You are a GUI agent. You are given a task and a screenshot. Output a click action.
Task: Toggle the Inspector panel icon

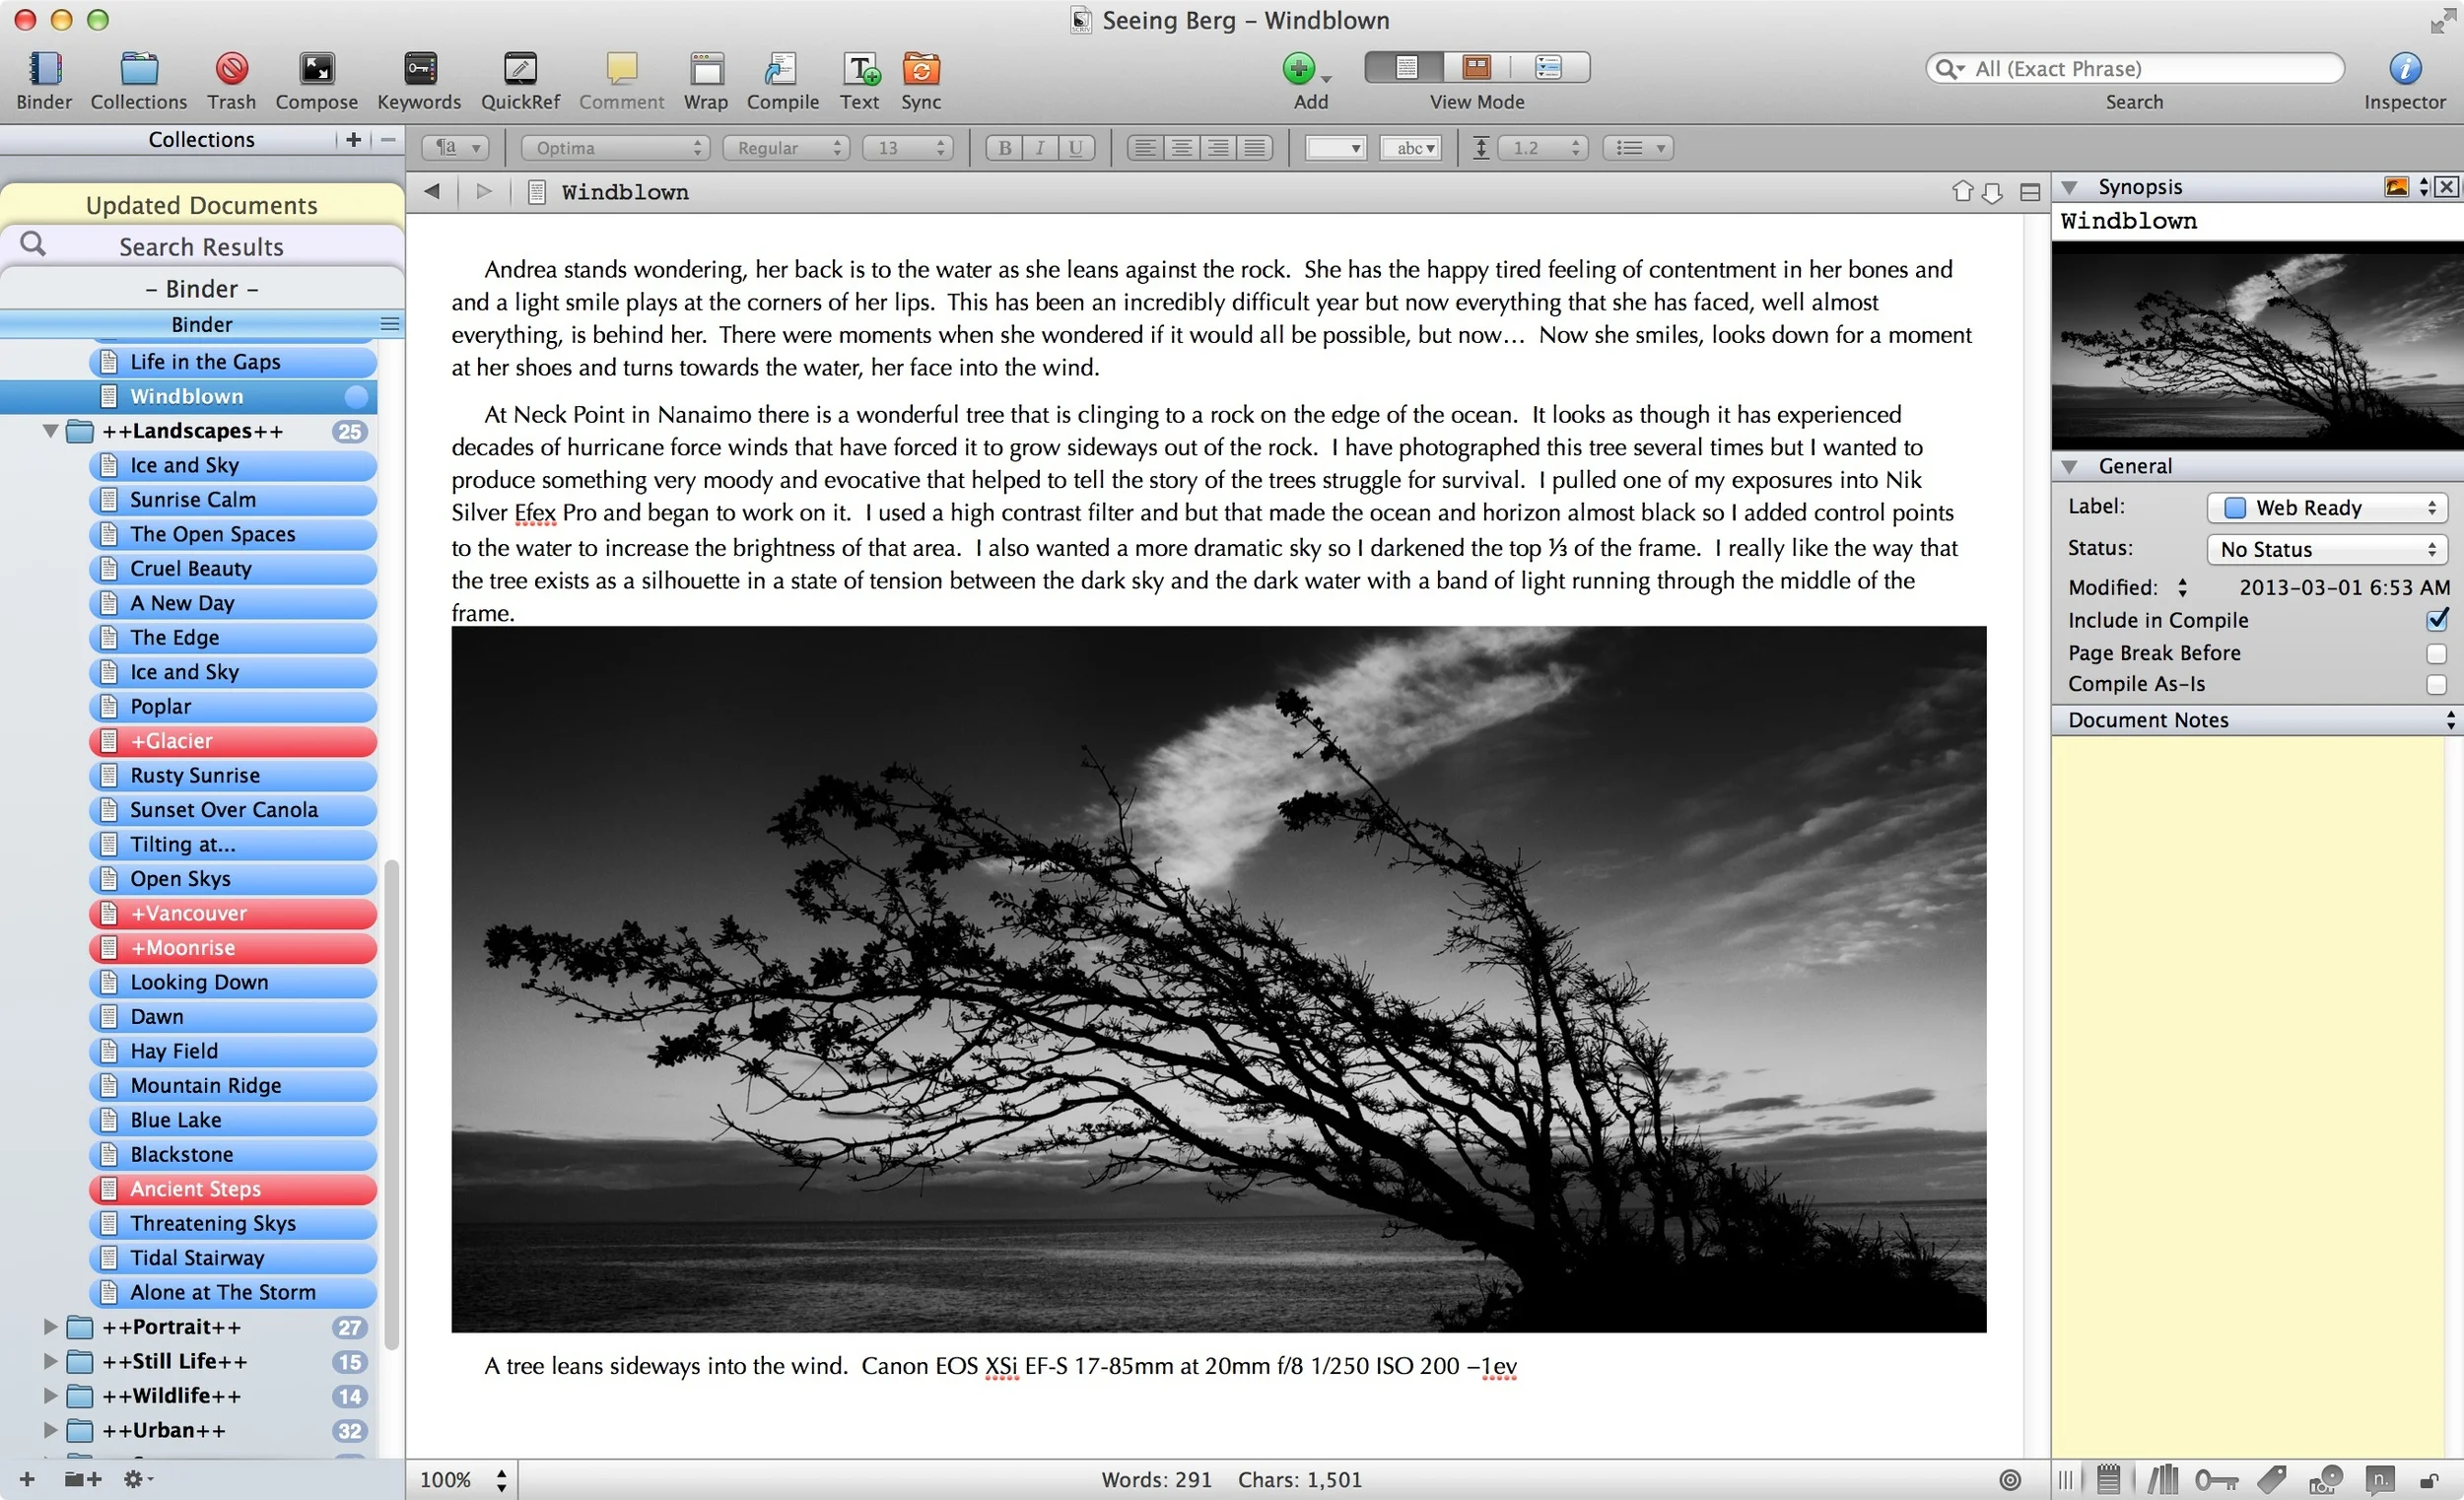point(2404,69)
